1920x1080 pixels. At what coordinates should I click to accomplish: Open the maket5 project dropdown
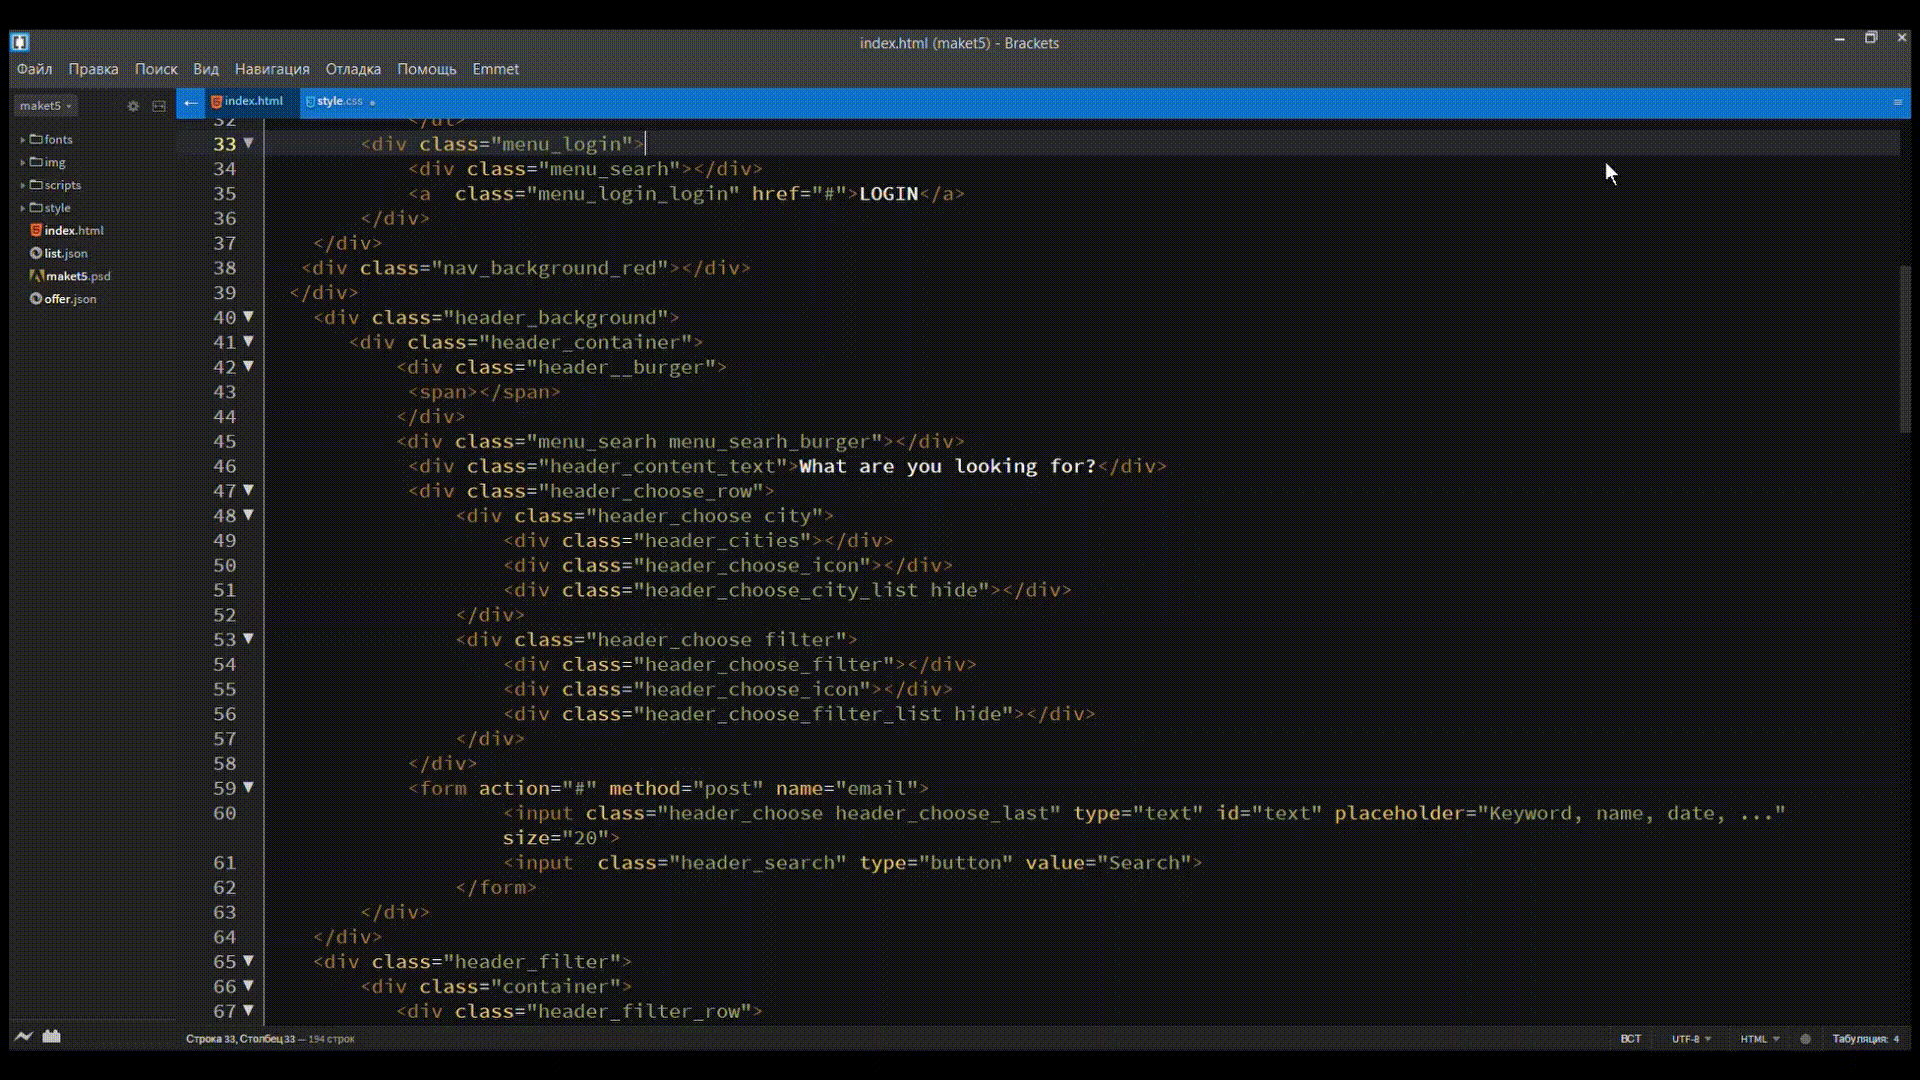click(x=45, y=105)
